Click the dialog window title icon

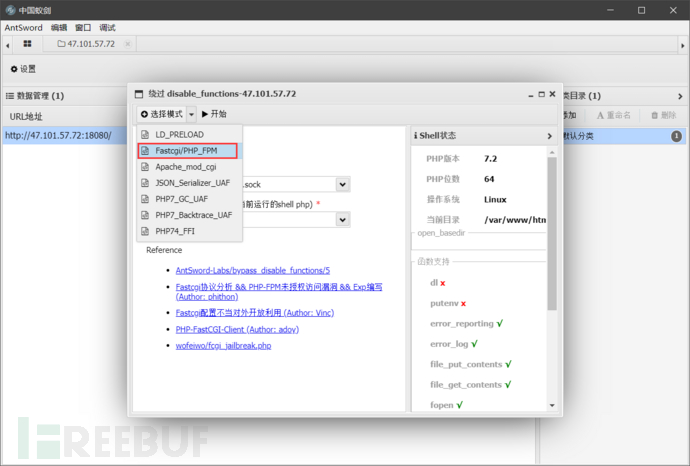point(139,94)
